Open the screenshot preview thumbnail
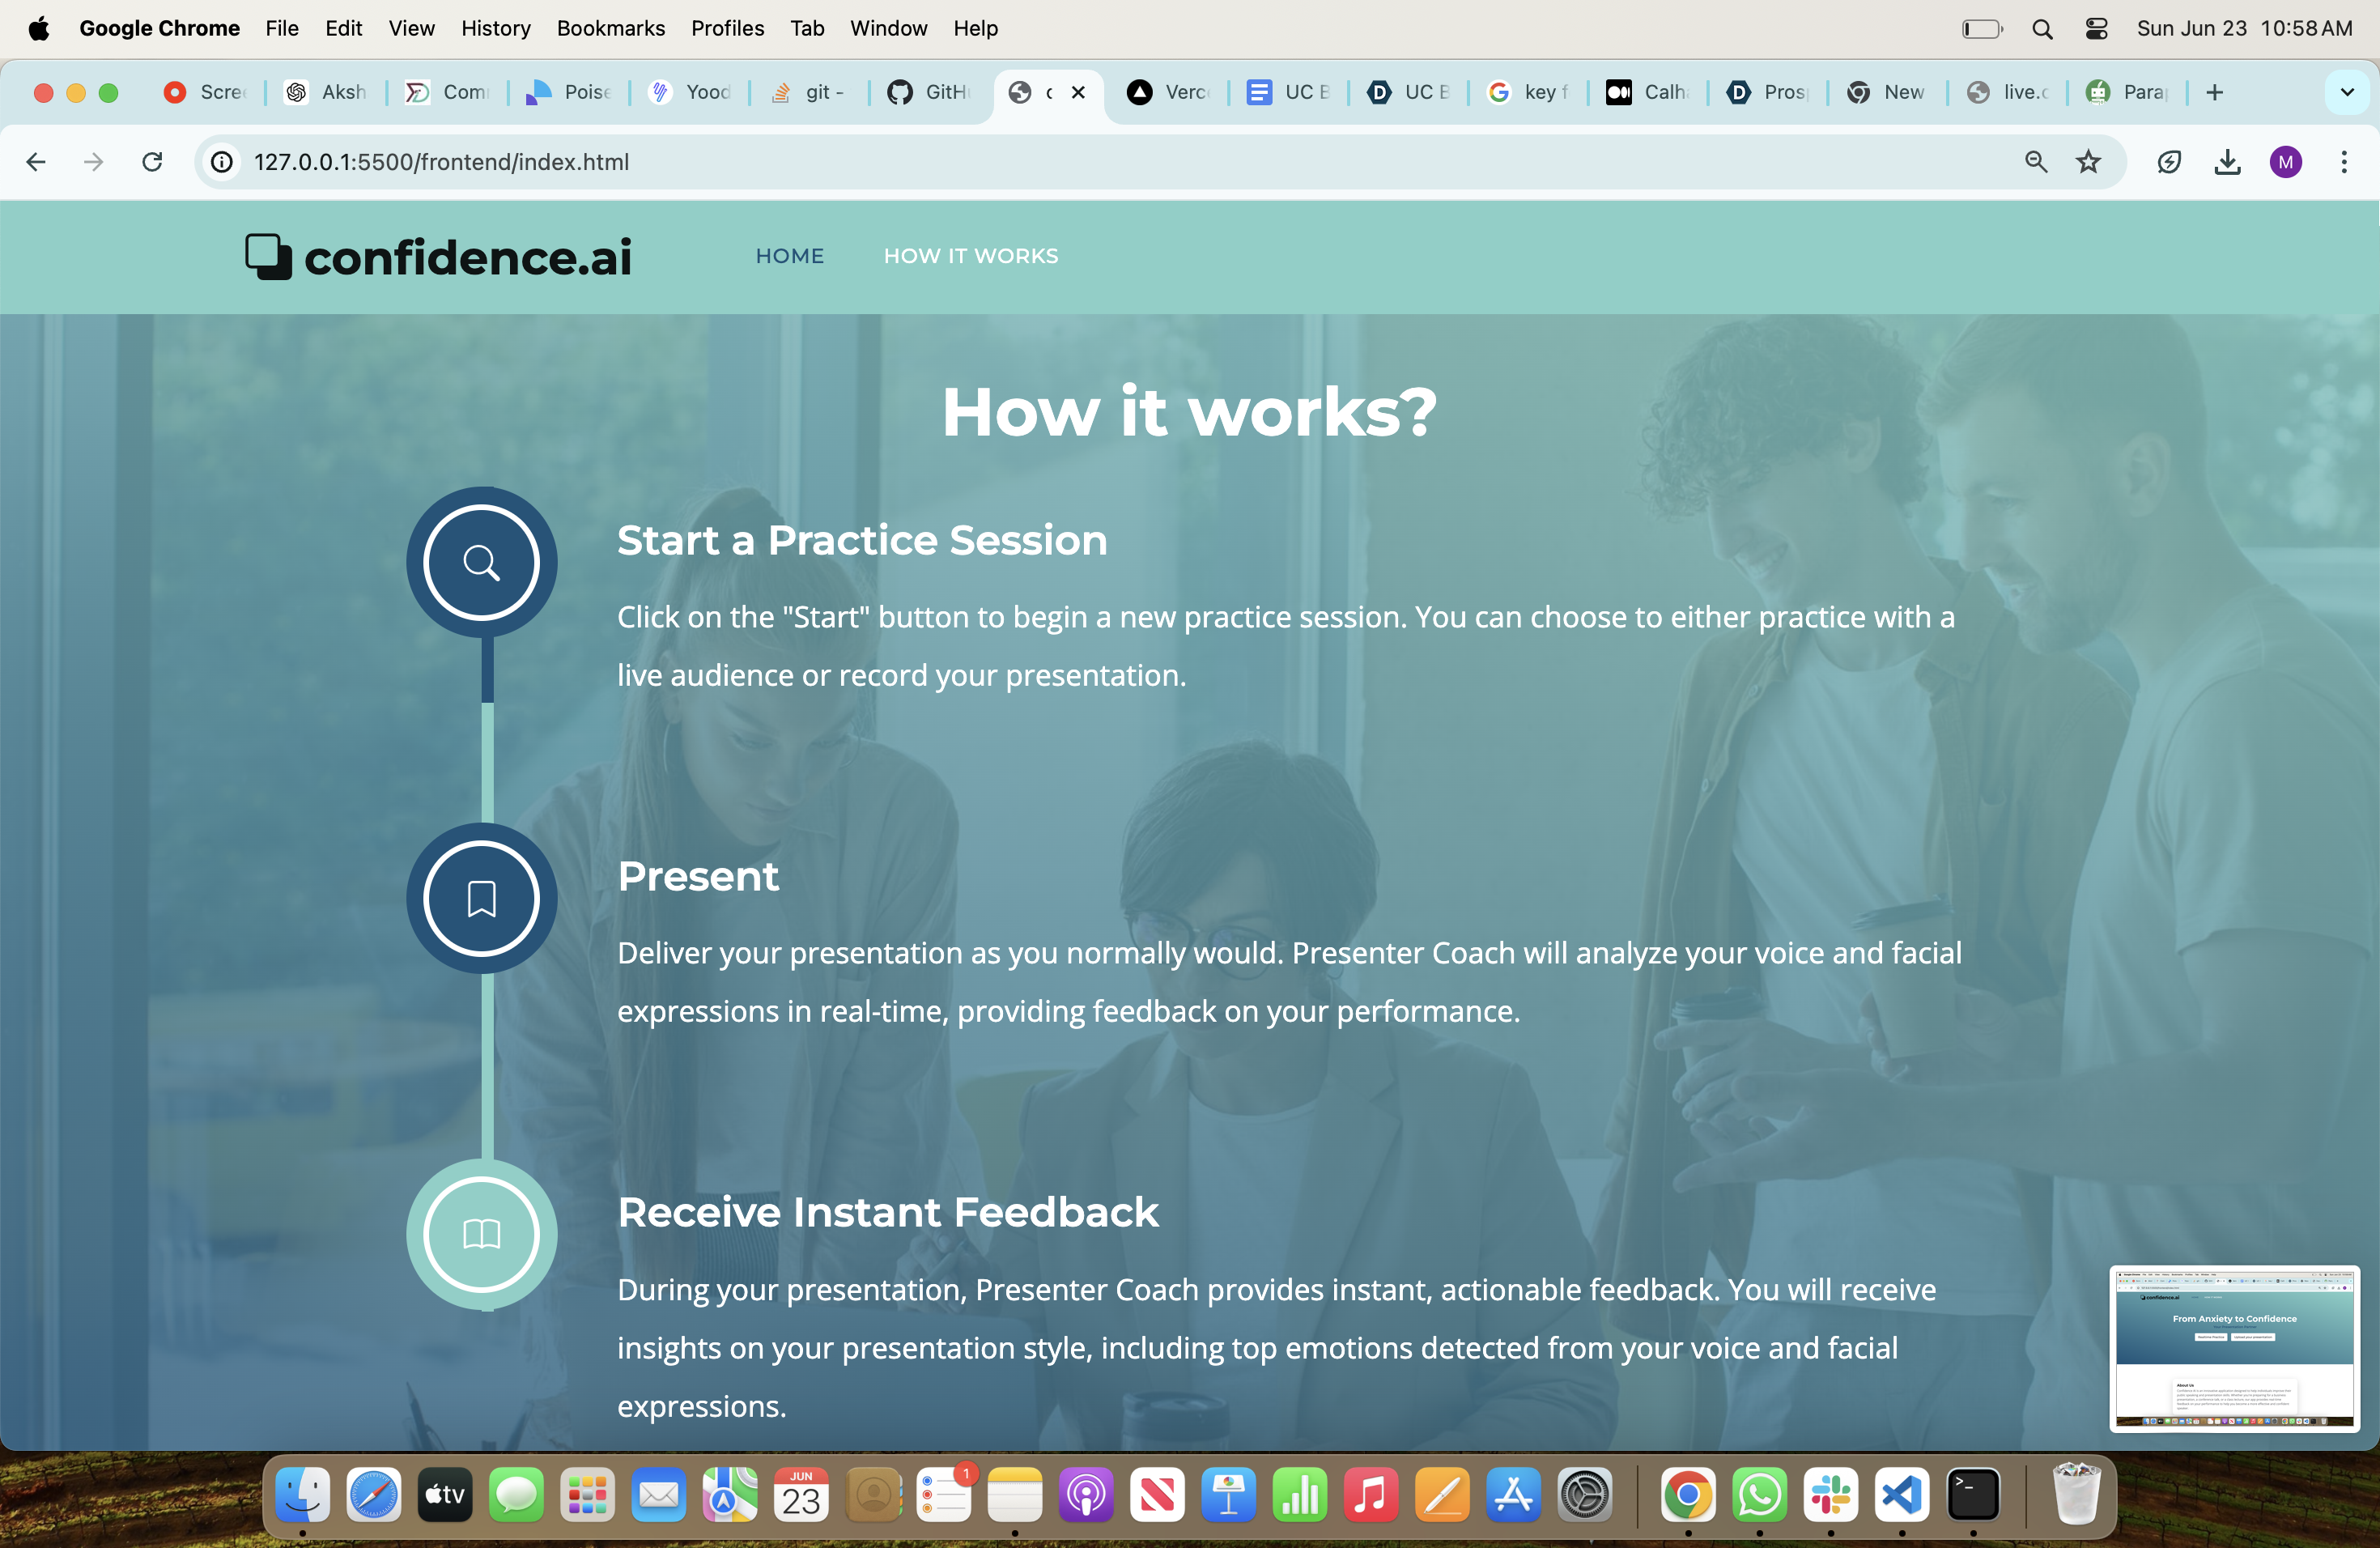 tap(2234, 1348)
